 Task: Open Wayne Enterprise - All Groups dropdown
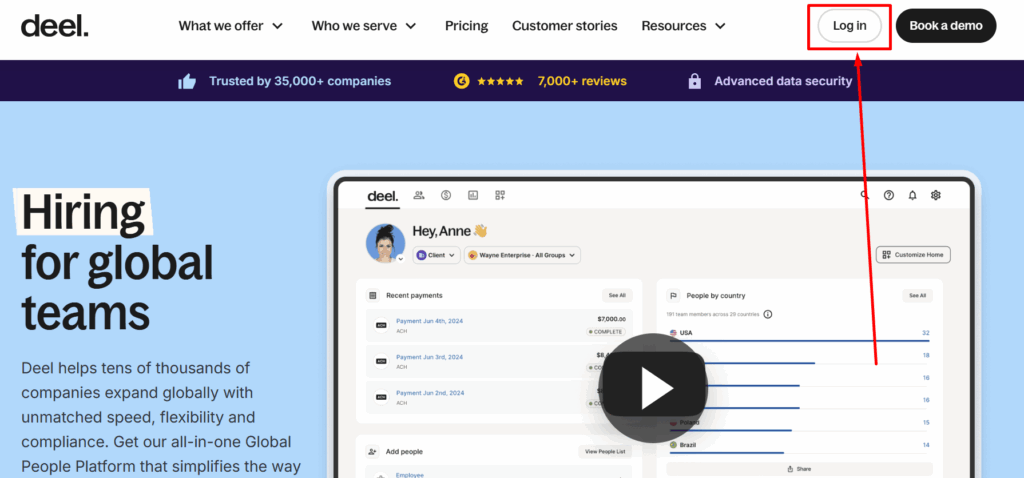click(522, 255)
